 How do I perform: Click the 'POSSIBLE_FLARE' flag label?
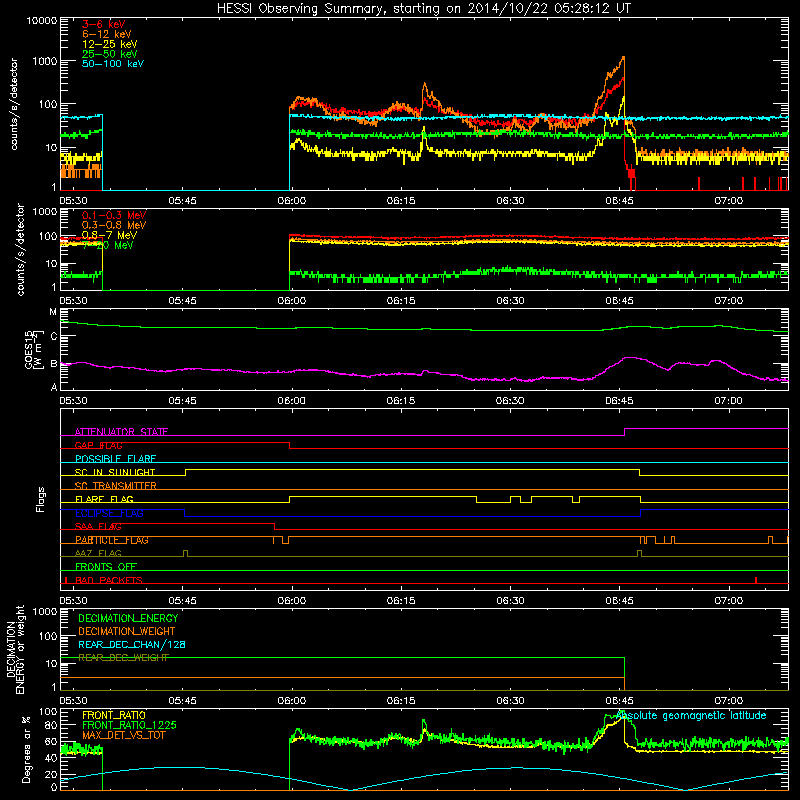point(115,459)
